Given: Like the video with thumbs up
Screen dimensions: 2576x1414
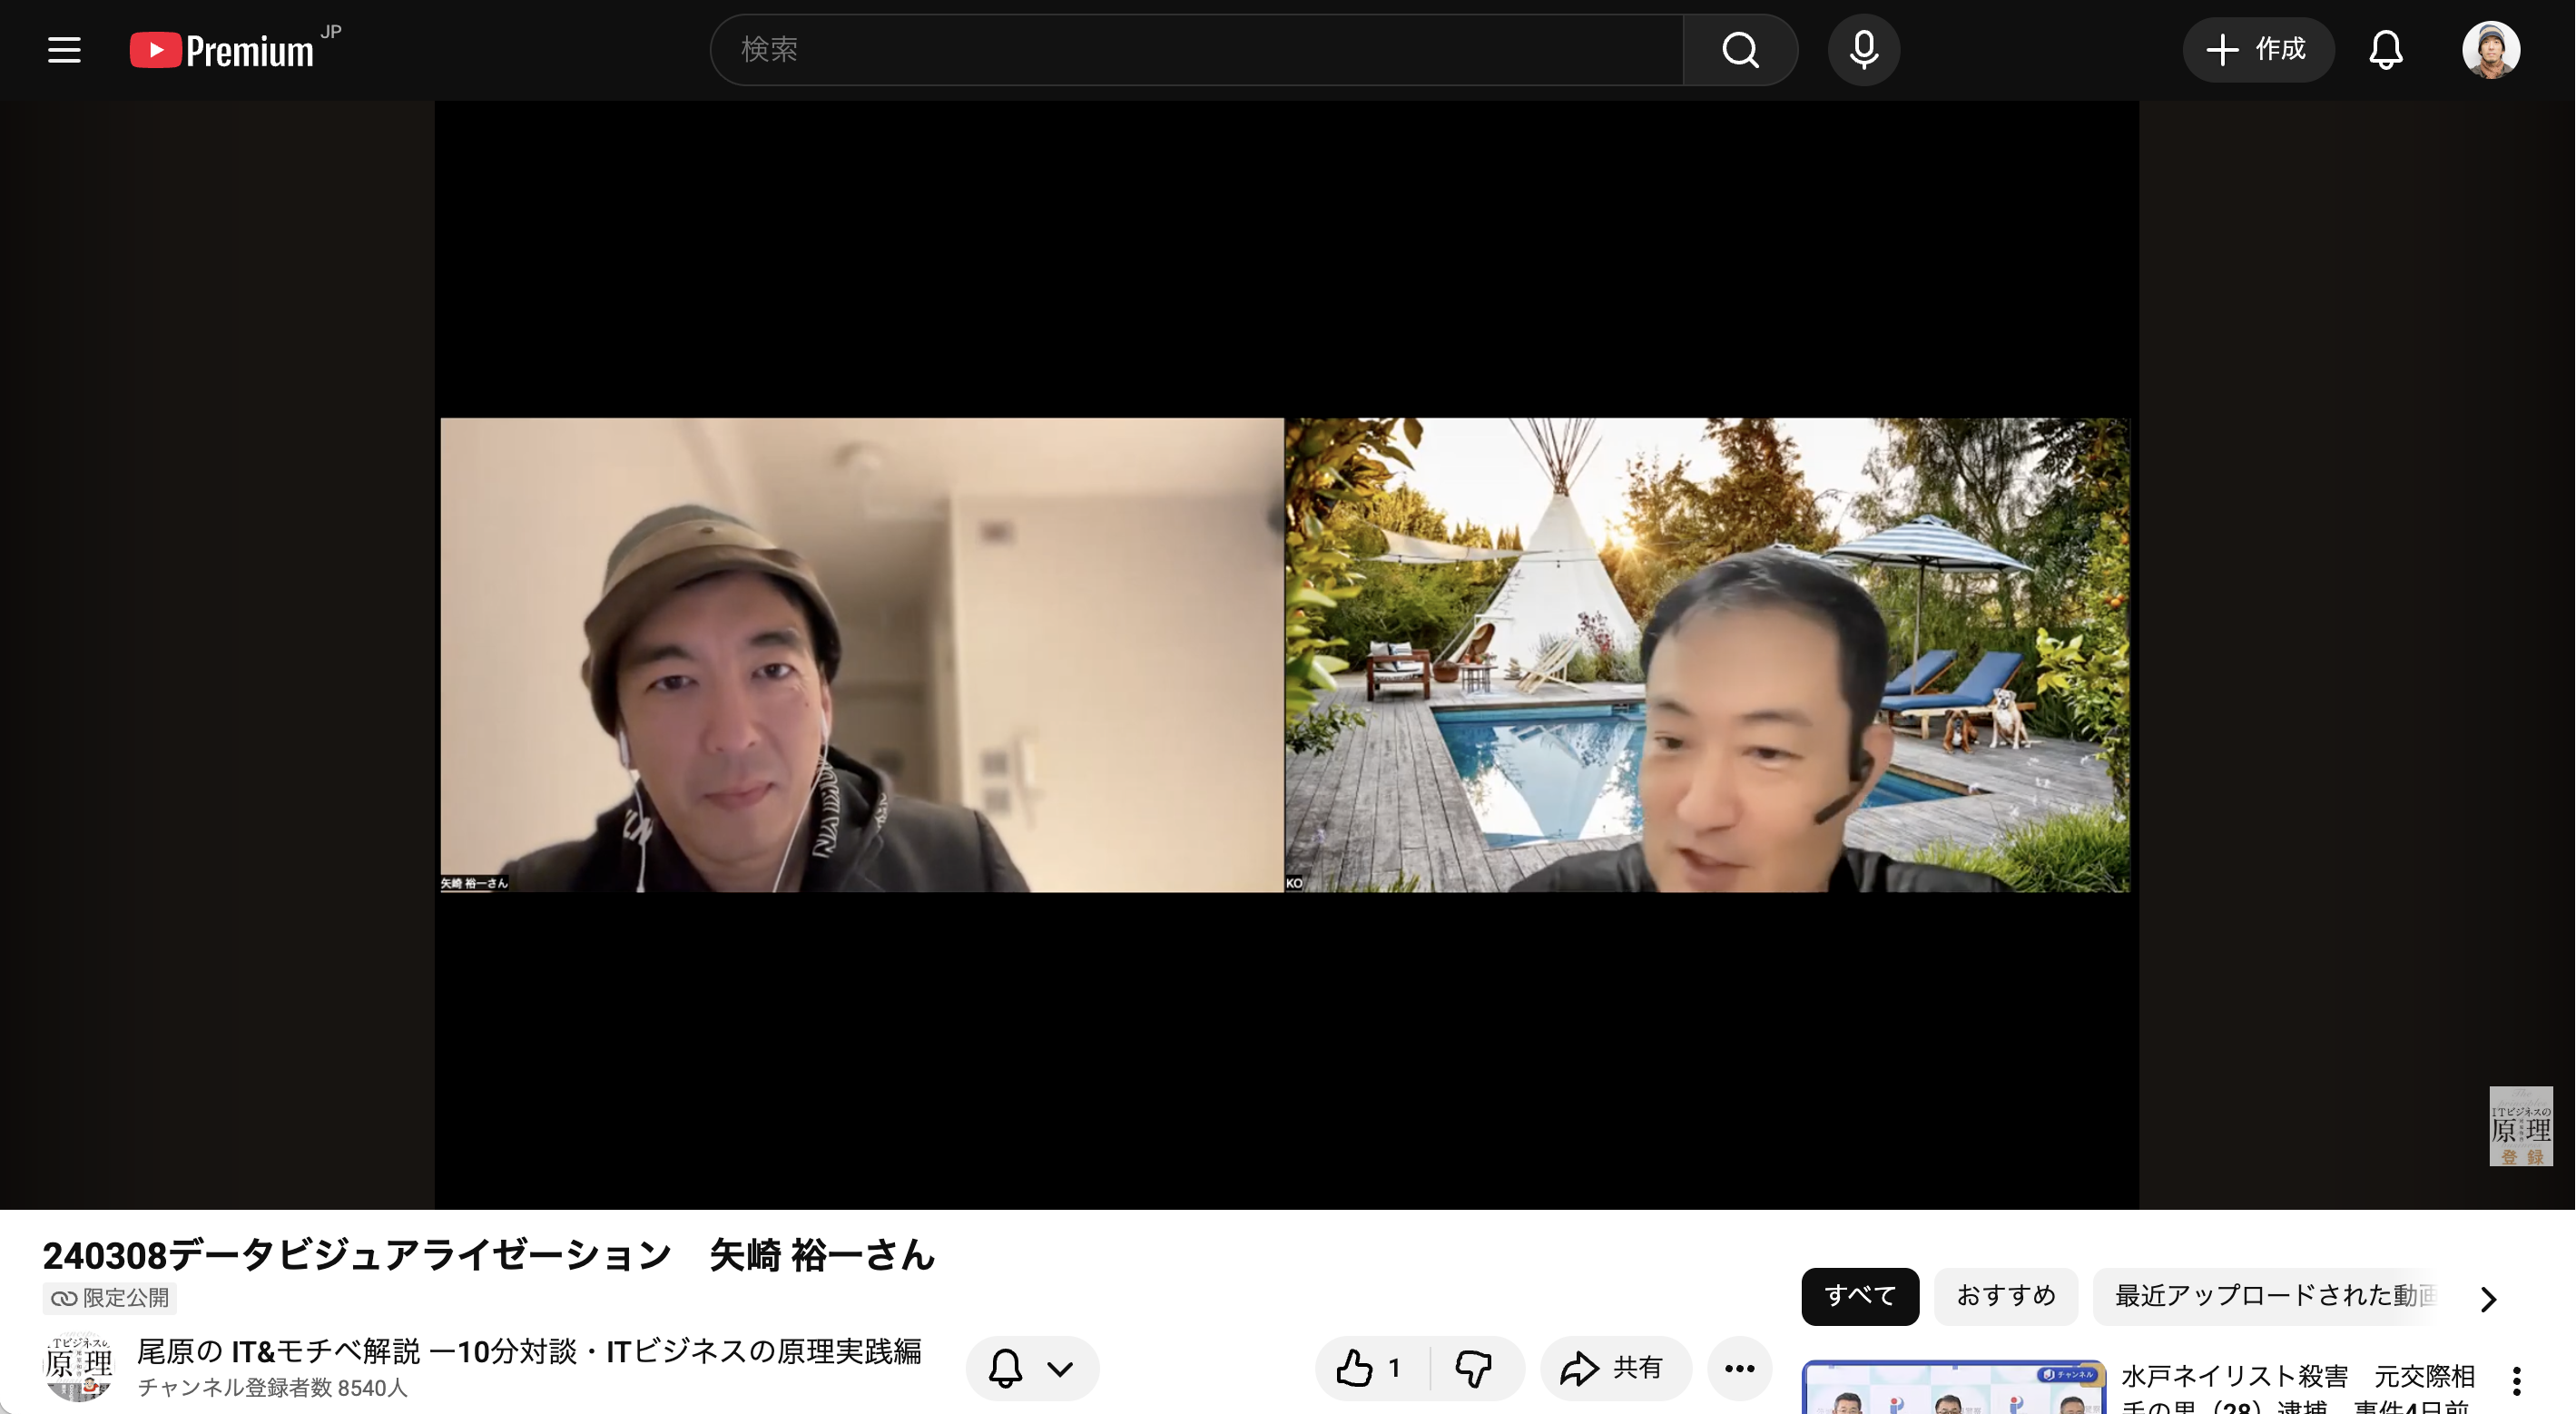Looking at the screenshot, I should pyautogui.click(x=1370, y=1368).
